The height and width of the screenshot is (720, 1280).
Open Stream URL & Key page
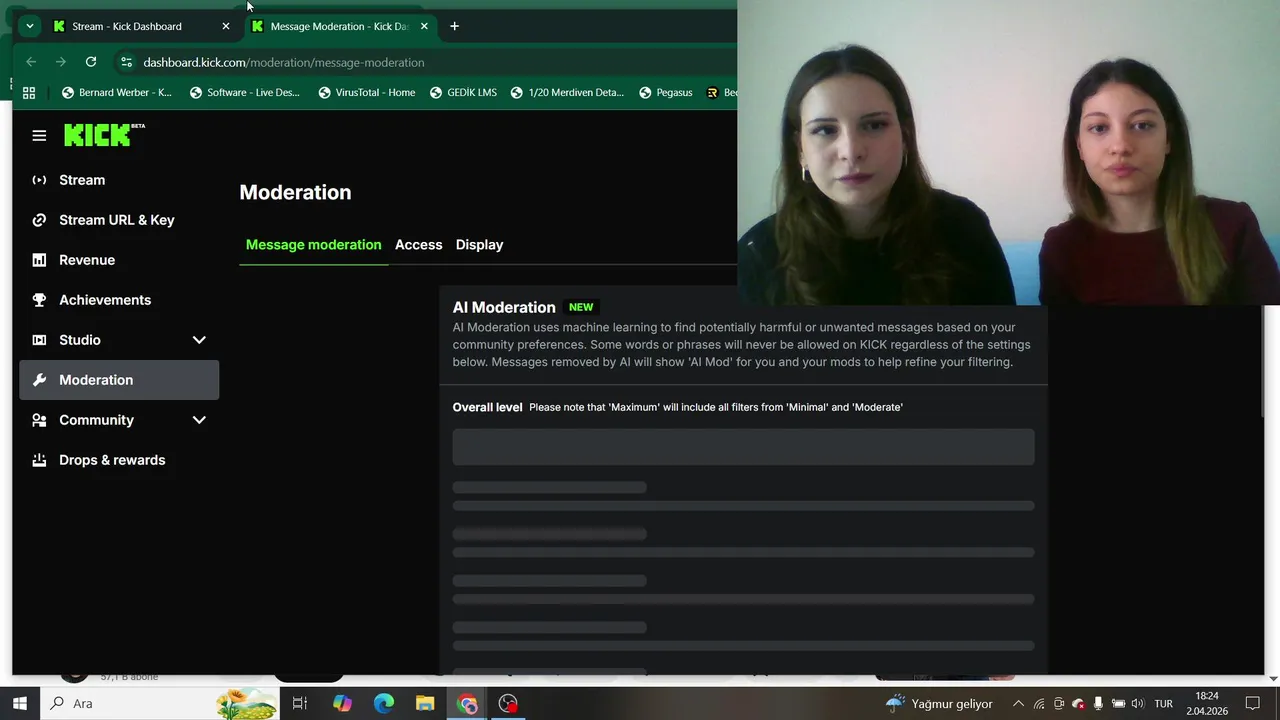point(117,220)
